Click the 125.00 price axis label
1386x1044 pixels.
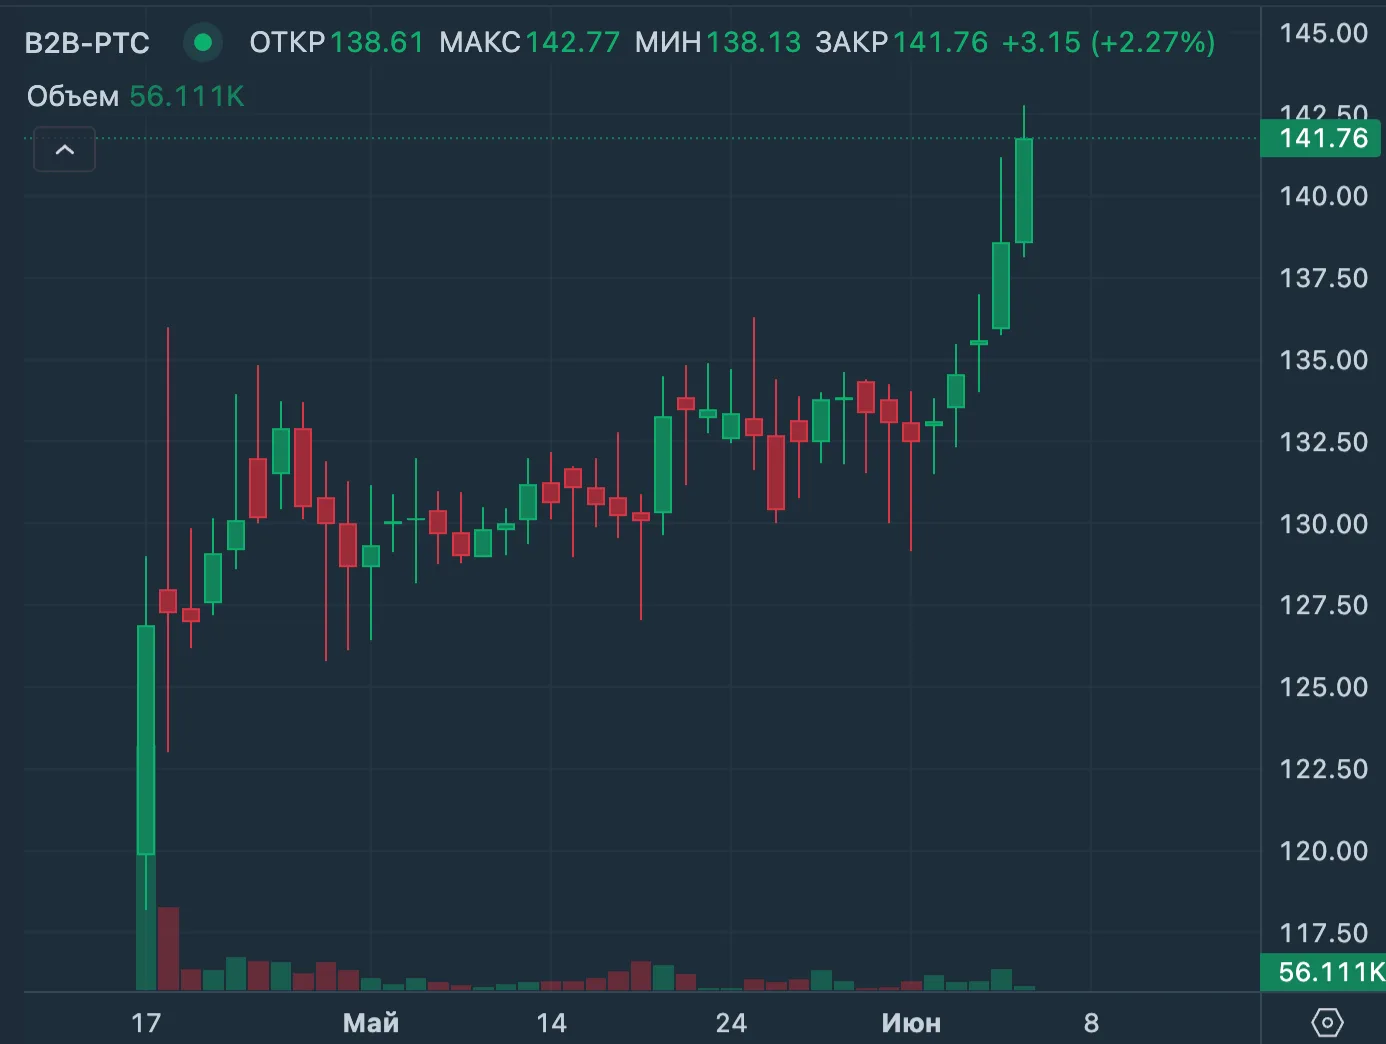[x=1324, y=687]
